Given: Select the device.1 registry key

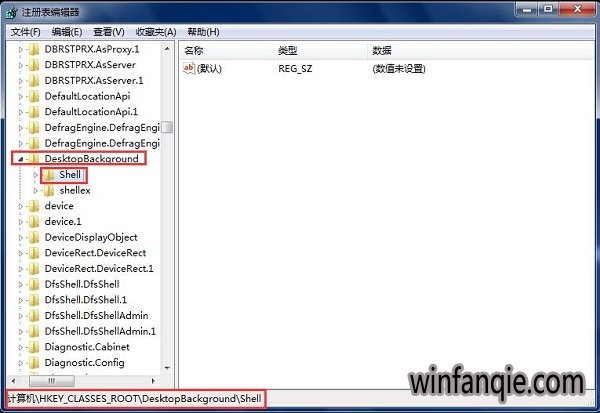Looking at the screenshot, I should [63, 222].
